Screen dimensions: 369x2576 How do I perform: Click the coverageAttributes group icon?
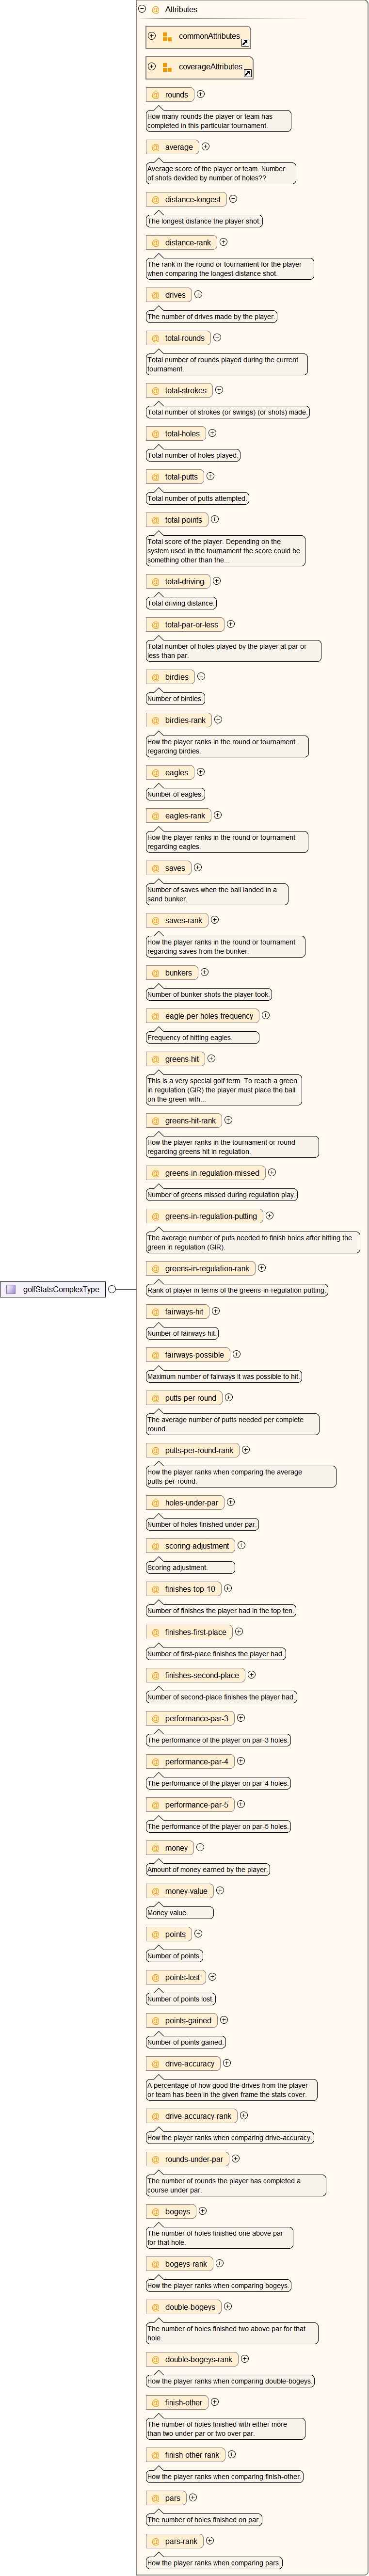point(167,68)
